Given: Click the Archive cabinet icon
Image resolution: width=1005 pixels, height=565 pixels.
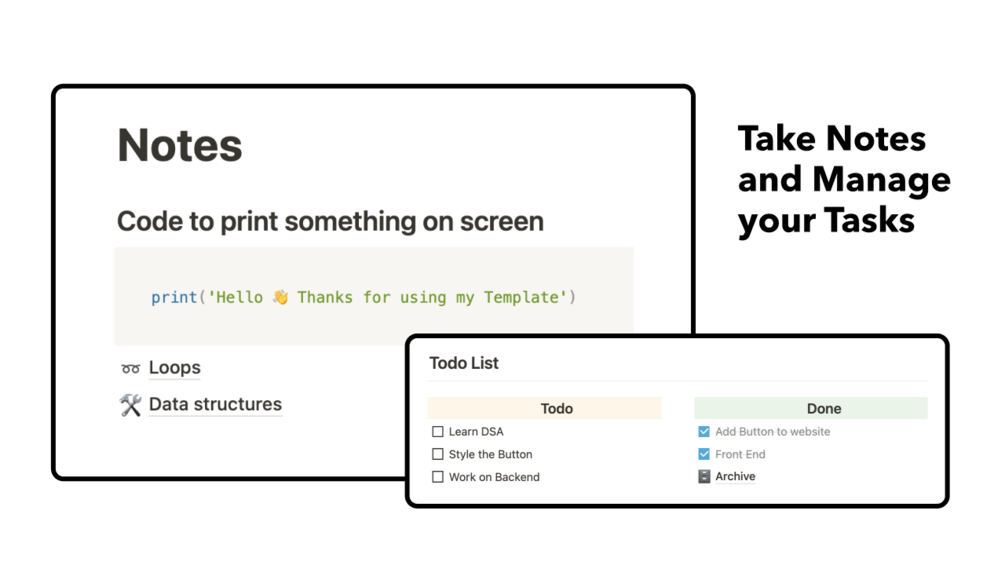Looking at the screenshot, I should coord(704,477).
